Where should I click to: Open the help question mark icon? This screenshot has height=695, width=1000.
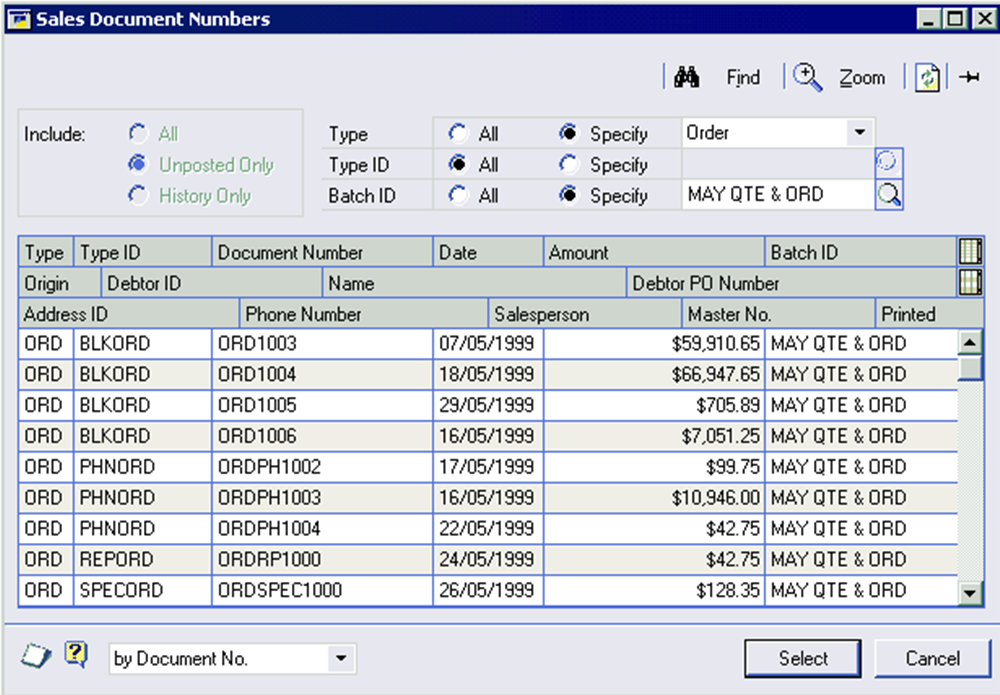(76, 655)
